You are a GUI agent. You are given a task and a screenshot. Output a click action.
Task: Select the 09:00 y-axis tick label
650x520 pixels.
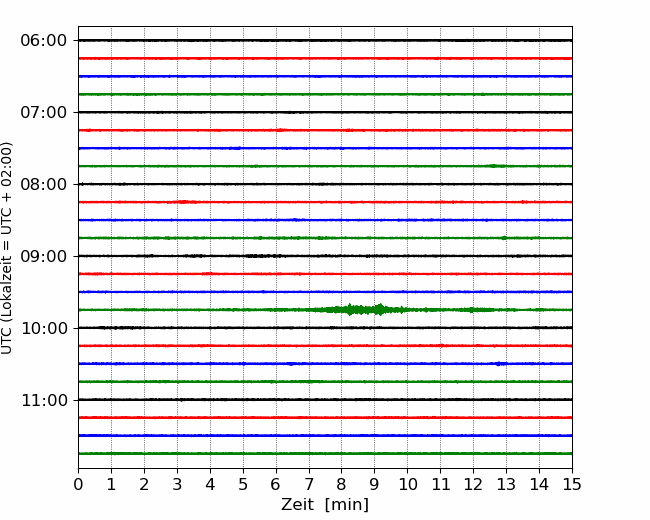[x=44, y=256]
